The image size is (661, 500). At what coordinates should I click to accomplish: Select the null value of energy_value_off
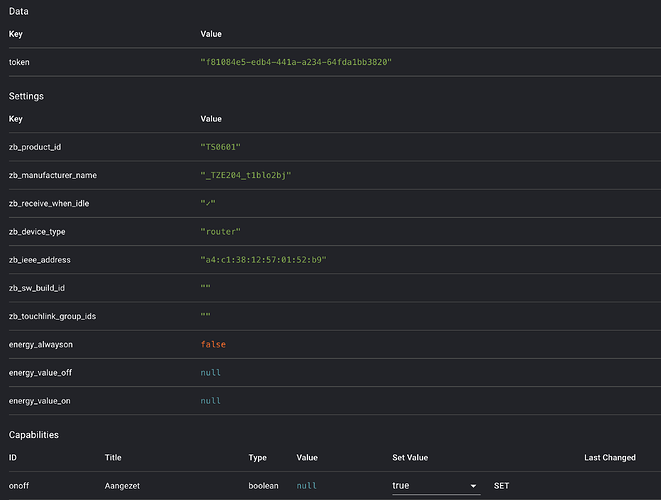(x=210, y=373)
